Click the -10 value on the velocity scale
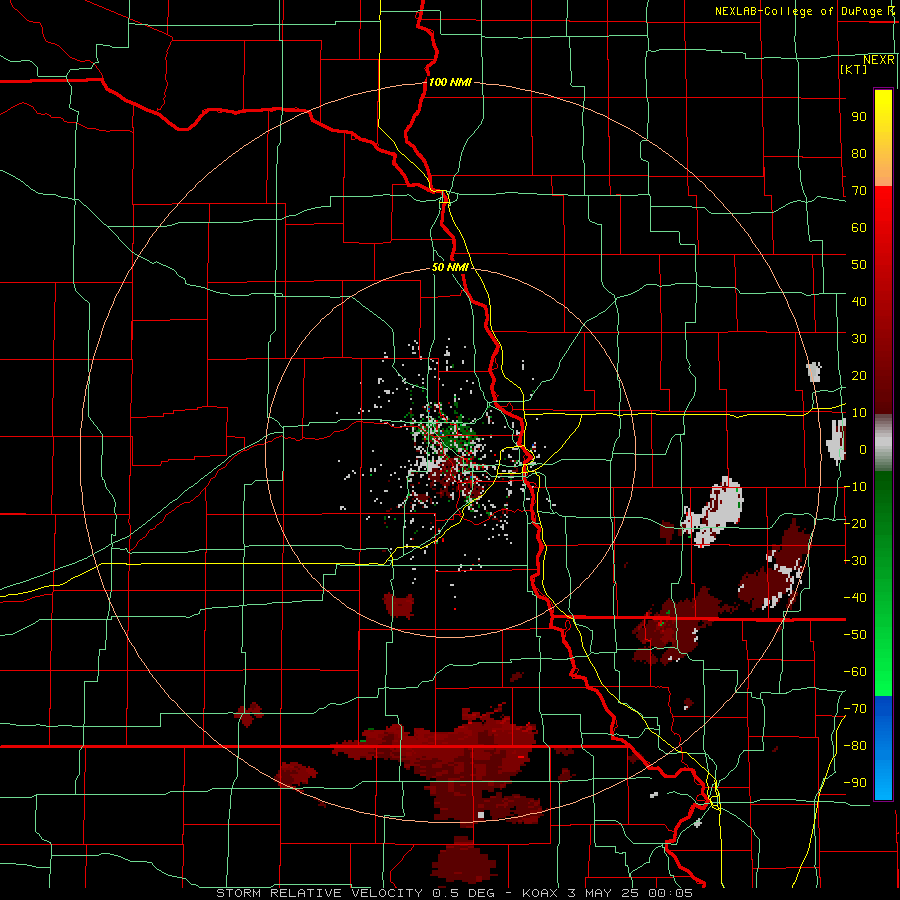This screenshot has width=900, height=900. [x=855, y=487]
